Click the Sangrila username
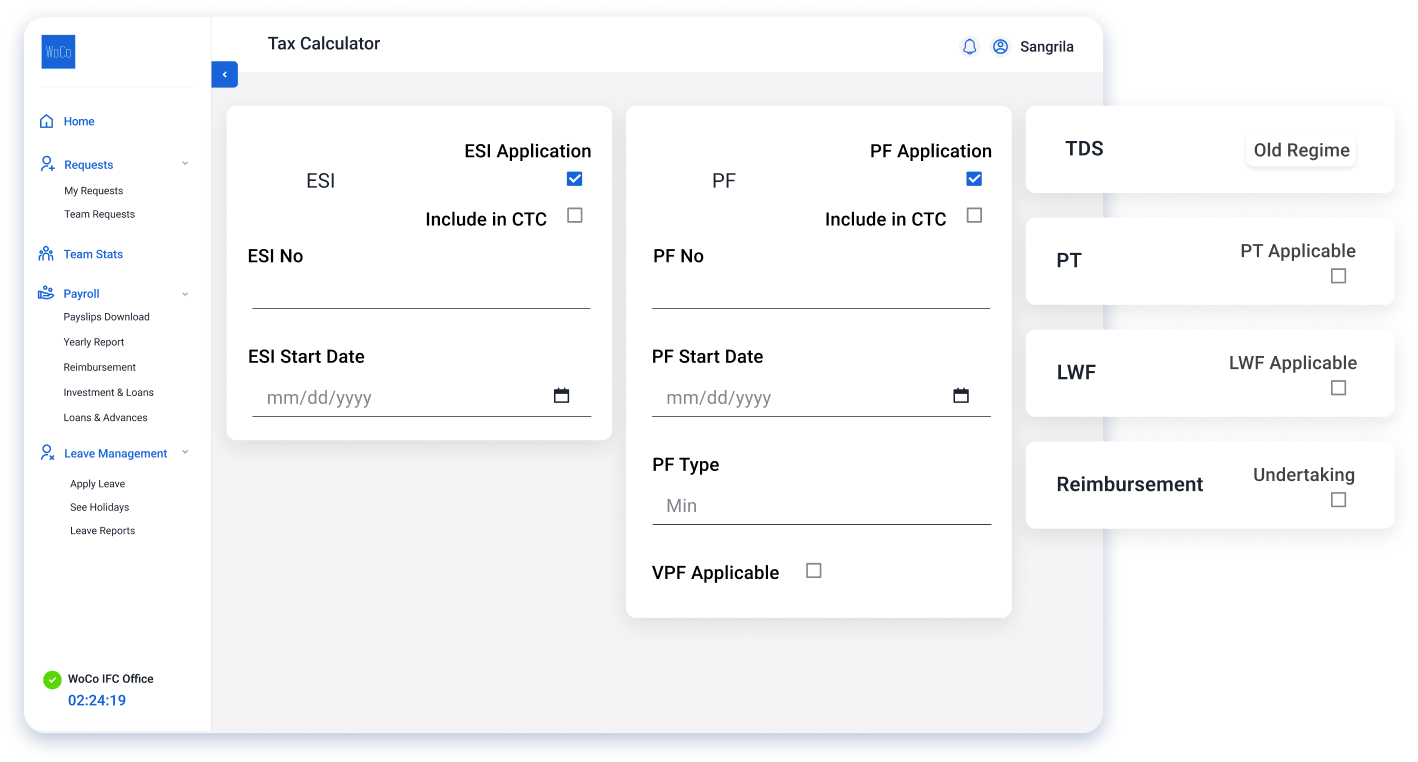This screenshot has height=762, width=1418. 1047,47
